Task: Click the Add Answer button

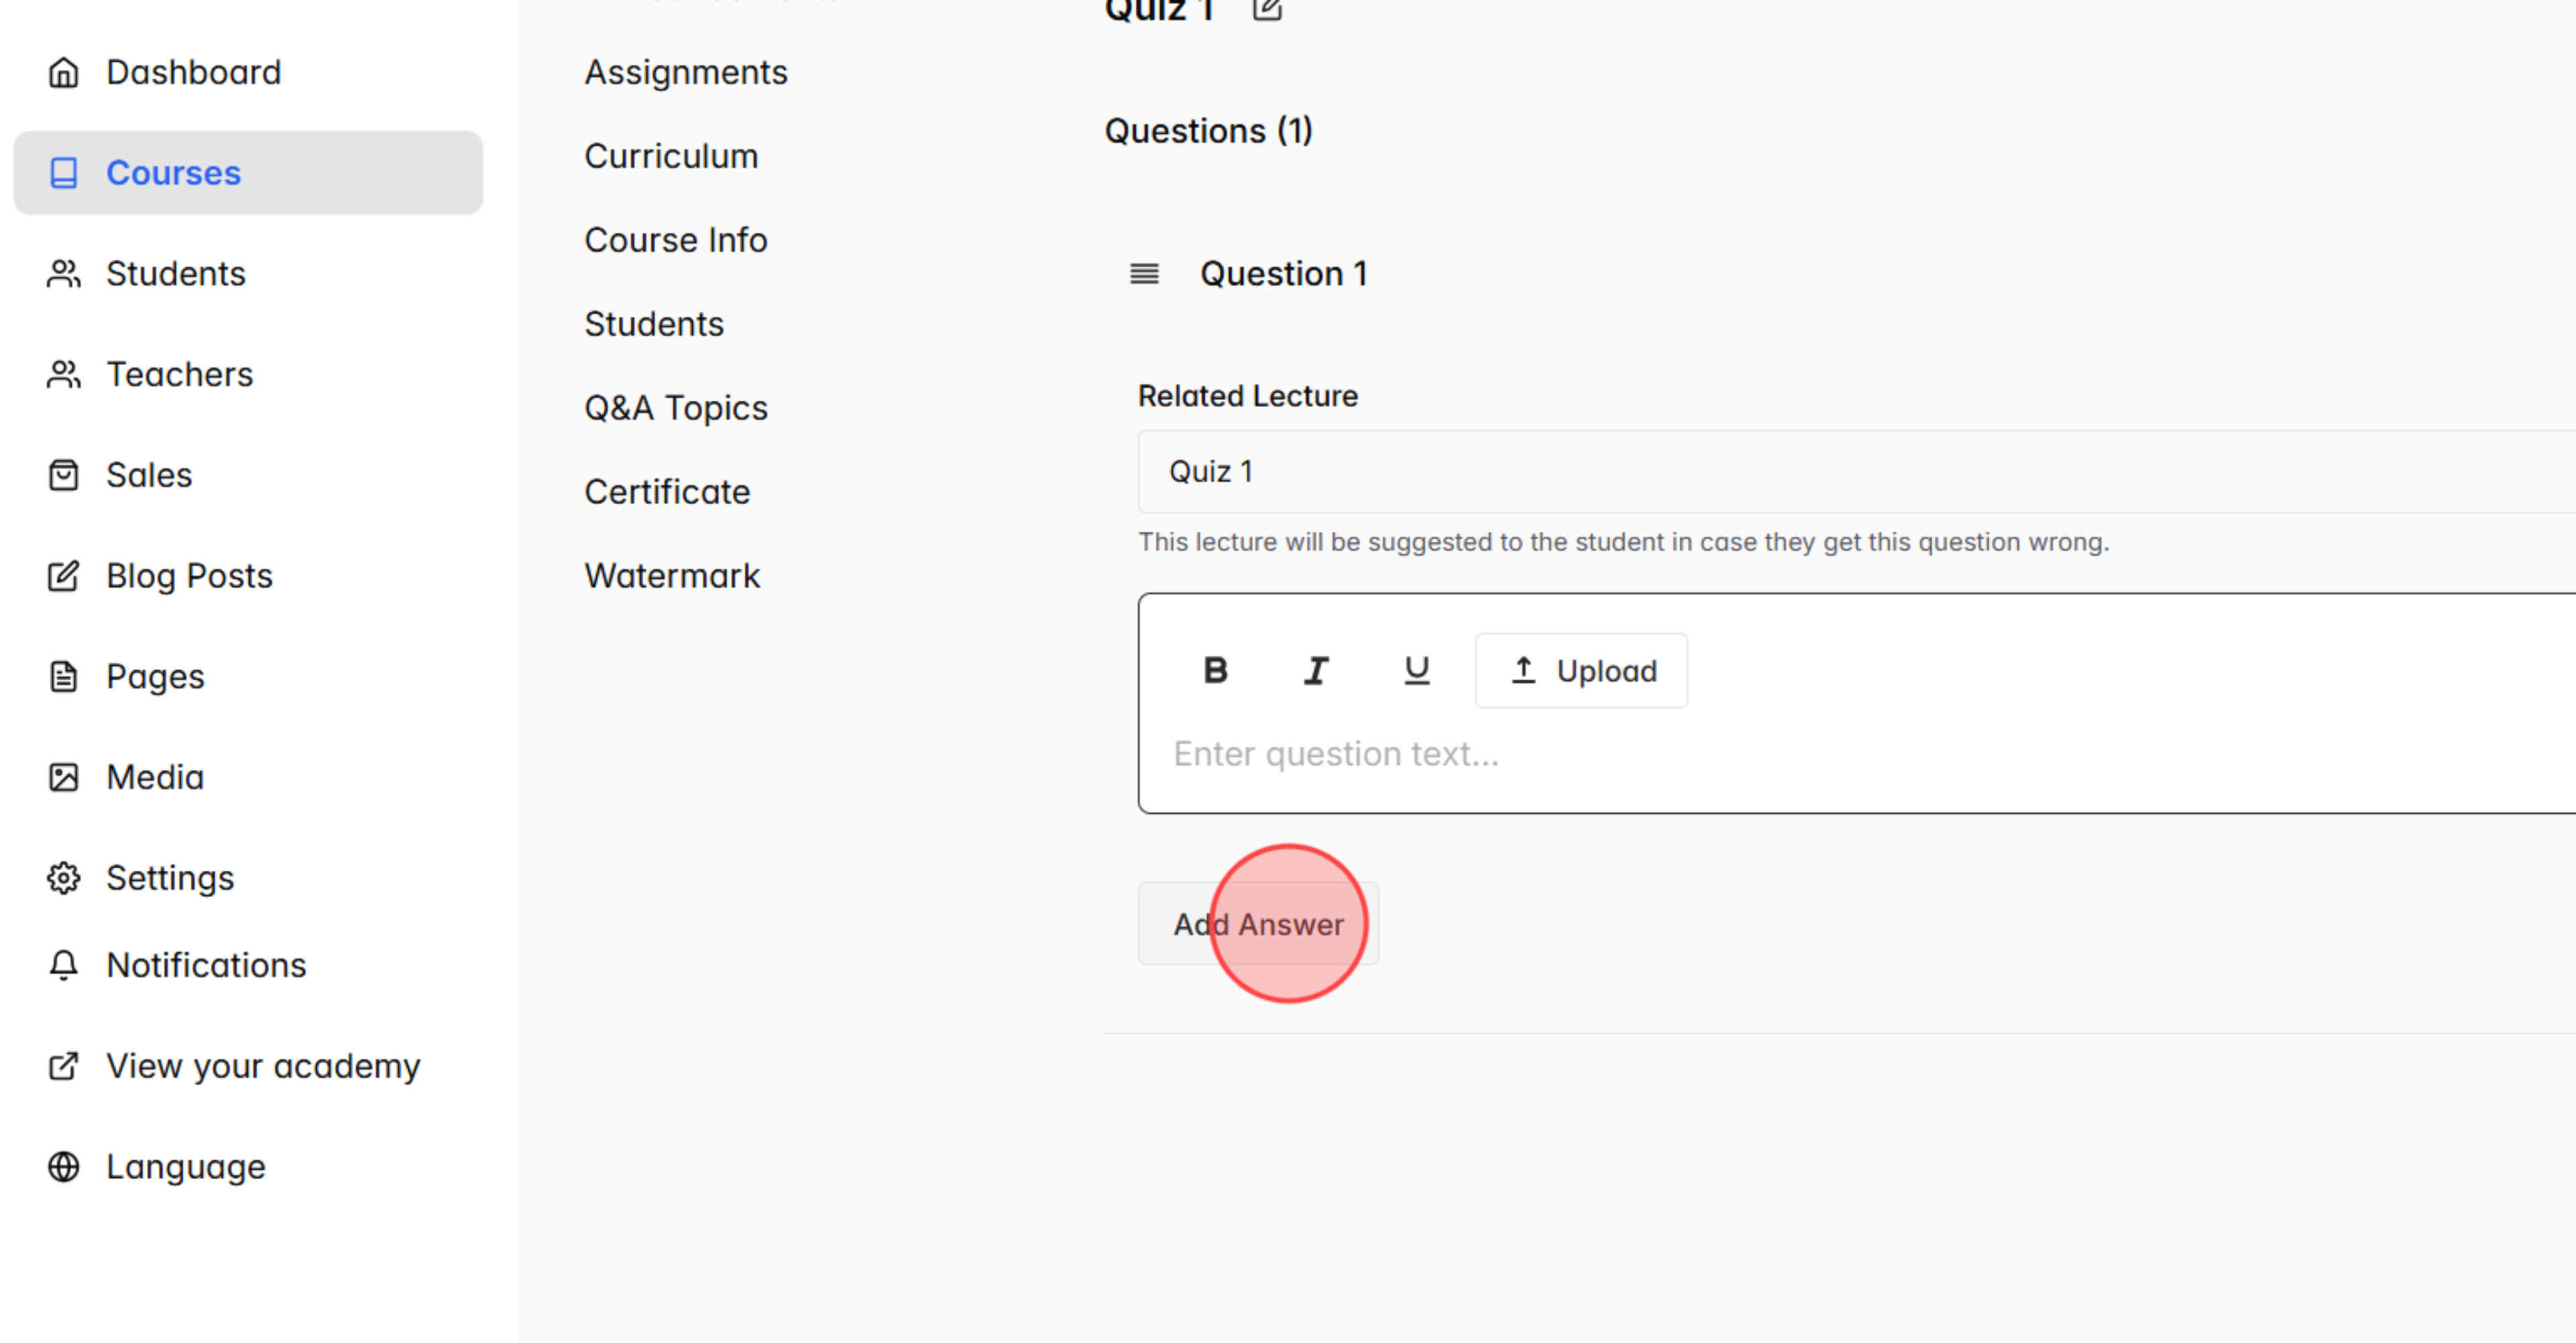Action: click(x=1258, y=924)
